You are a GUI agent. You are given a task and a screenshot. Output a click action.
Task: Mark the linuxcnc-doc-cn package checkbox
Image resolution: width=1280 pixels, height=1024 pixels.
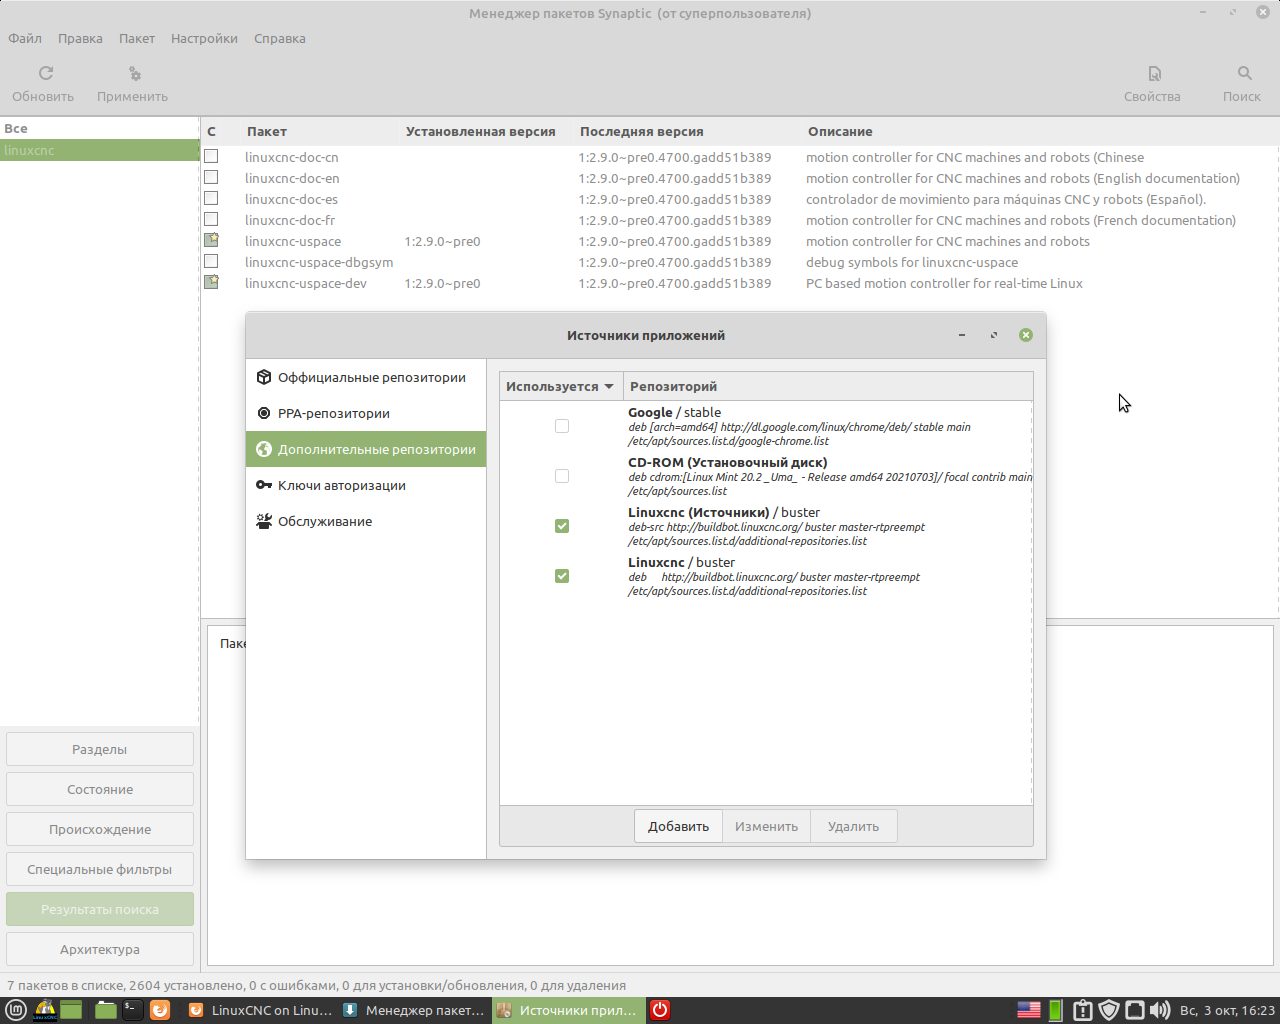(211, 156)
